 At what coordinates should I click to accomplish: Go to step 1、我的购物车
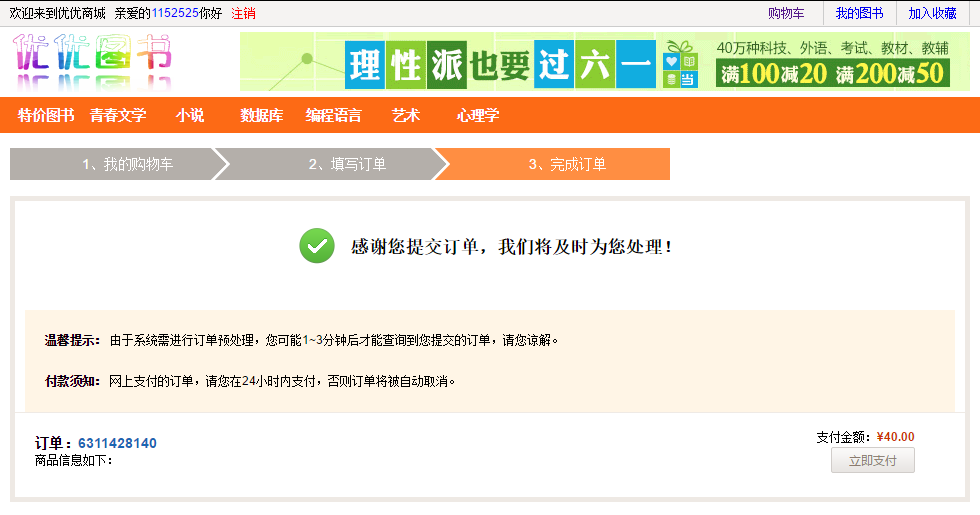point(119,164)
